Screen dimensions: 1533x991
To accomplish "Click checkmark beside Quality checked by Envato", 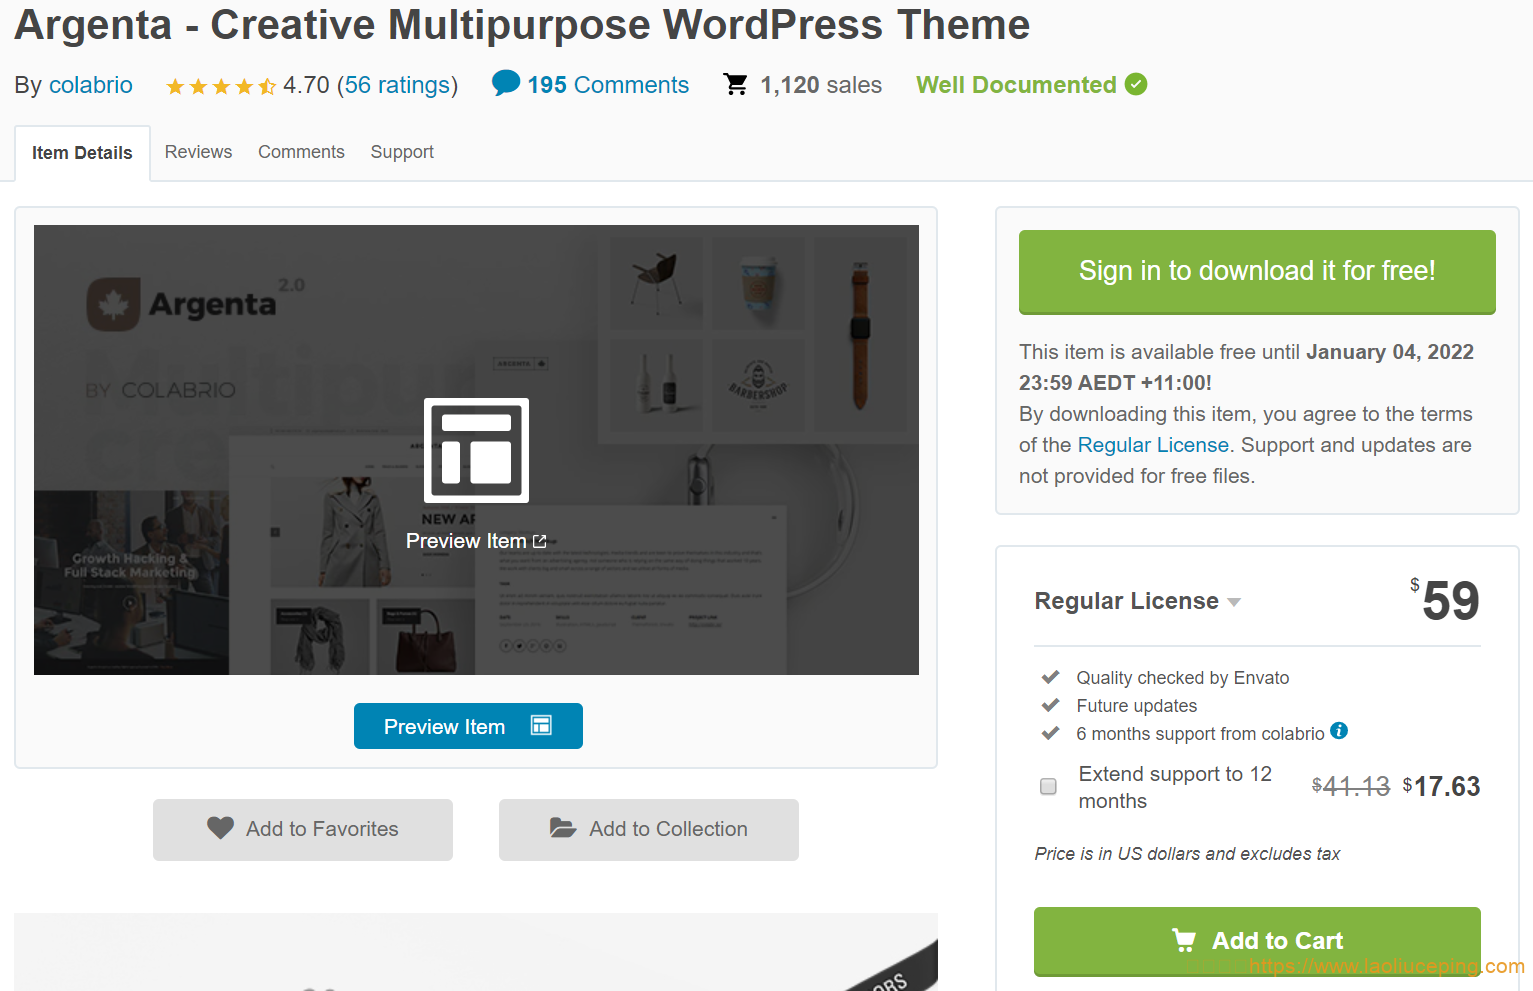I will pyautogui.click(x=1050, y=677).
